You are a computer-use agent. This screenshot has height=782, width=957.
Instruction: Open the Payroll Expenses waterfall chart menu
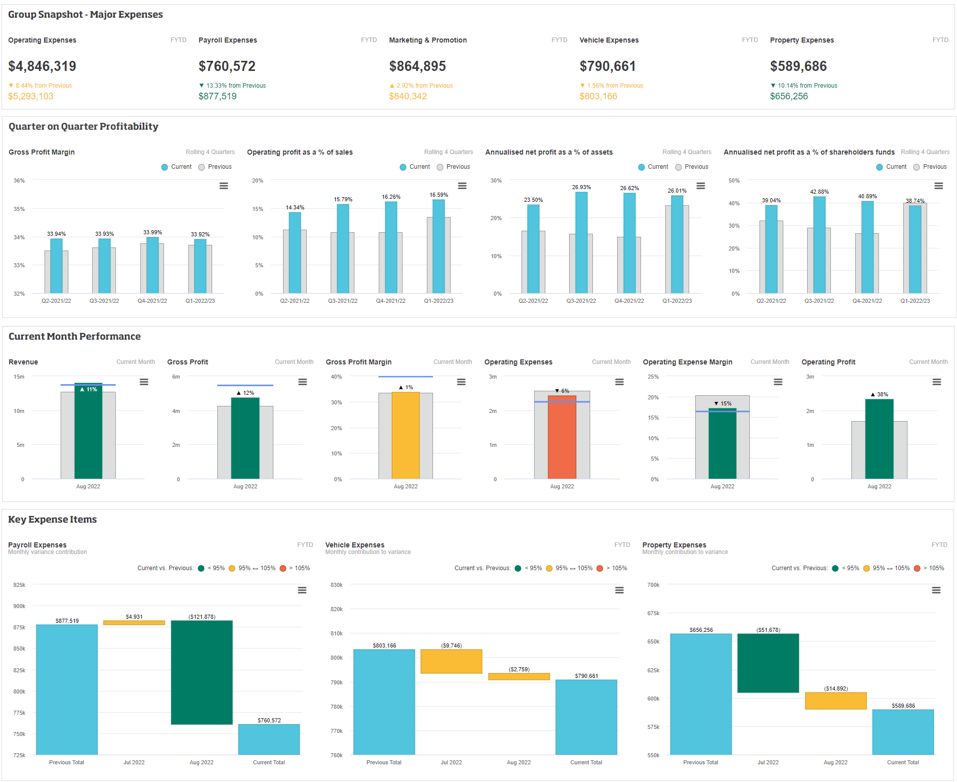pyautogui.click(x=302, y=590)
